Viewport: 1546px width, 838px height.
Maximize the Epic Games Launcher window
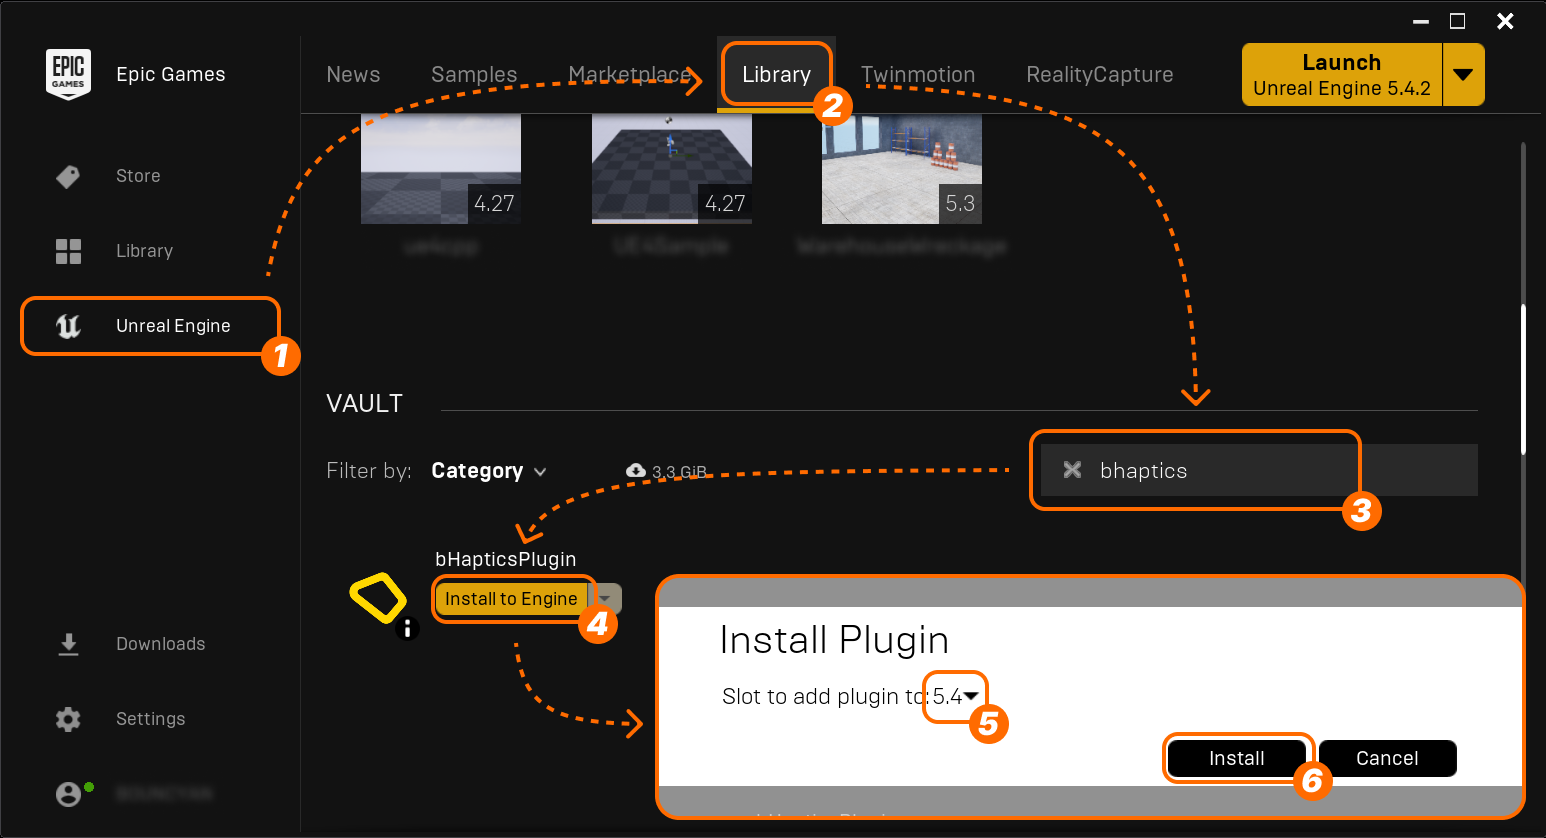click(x=1458, y=21)
